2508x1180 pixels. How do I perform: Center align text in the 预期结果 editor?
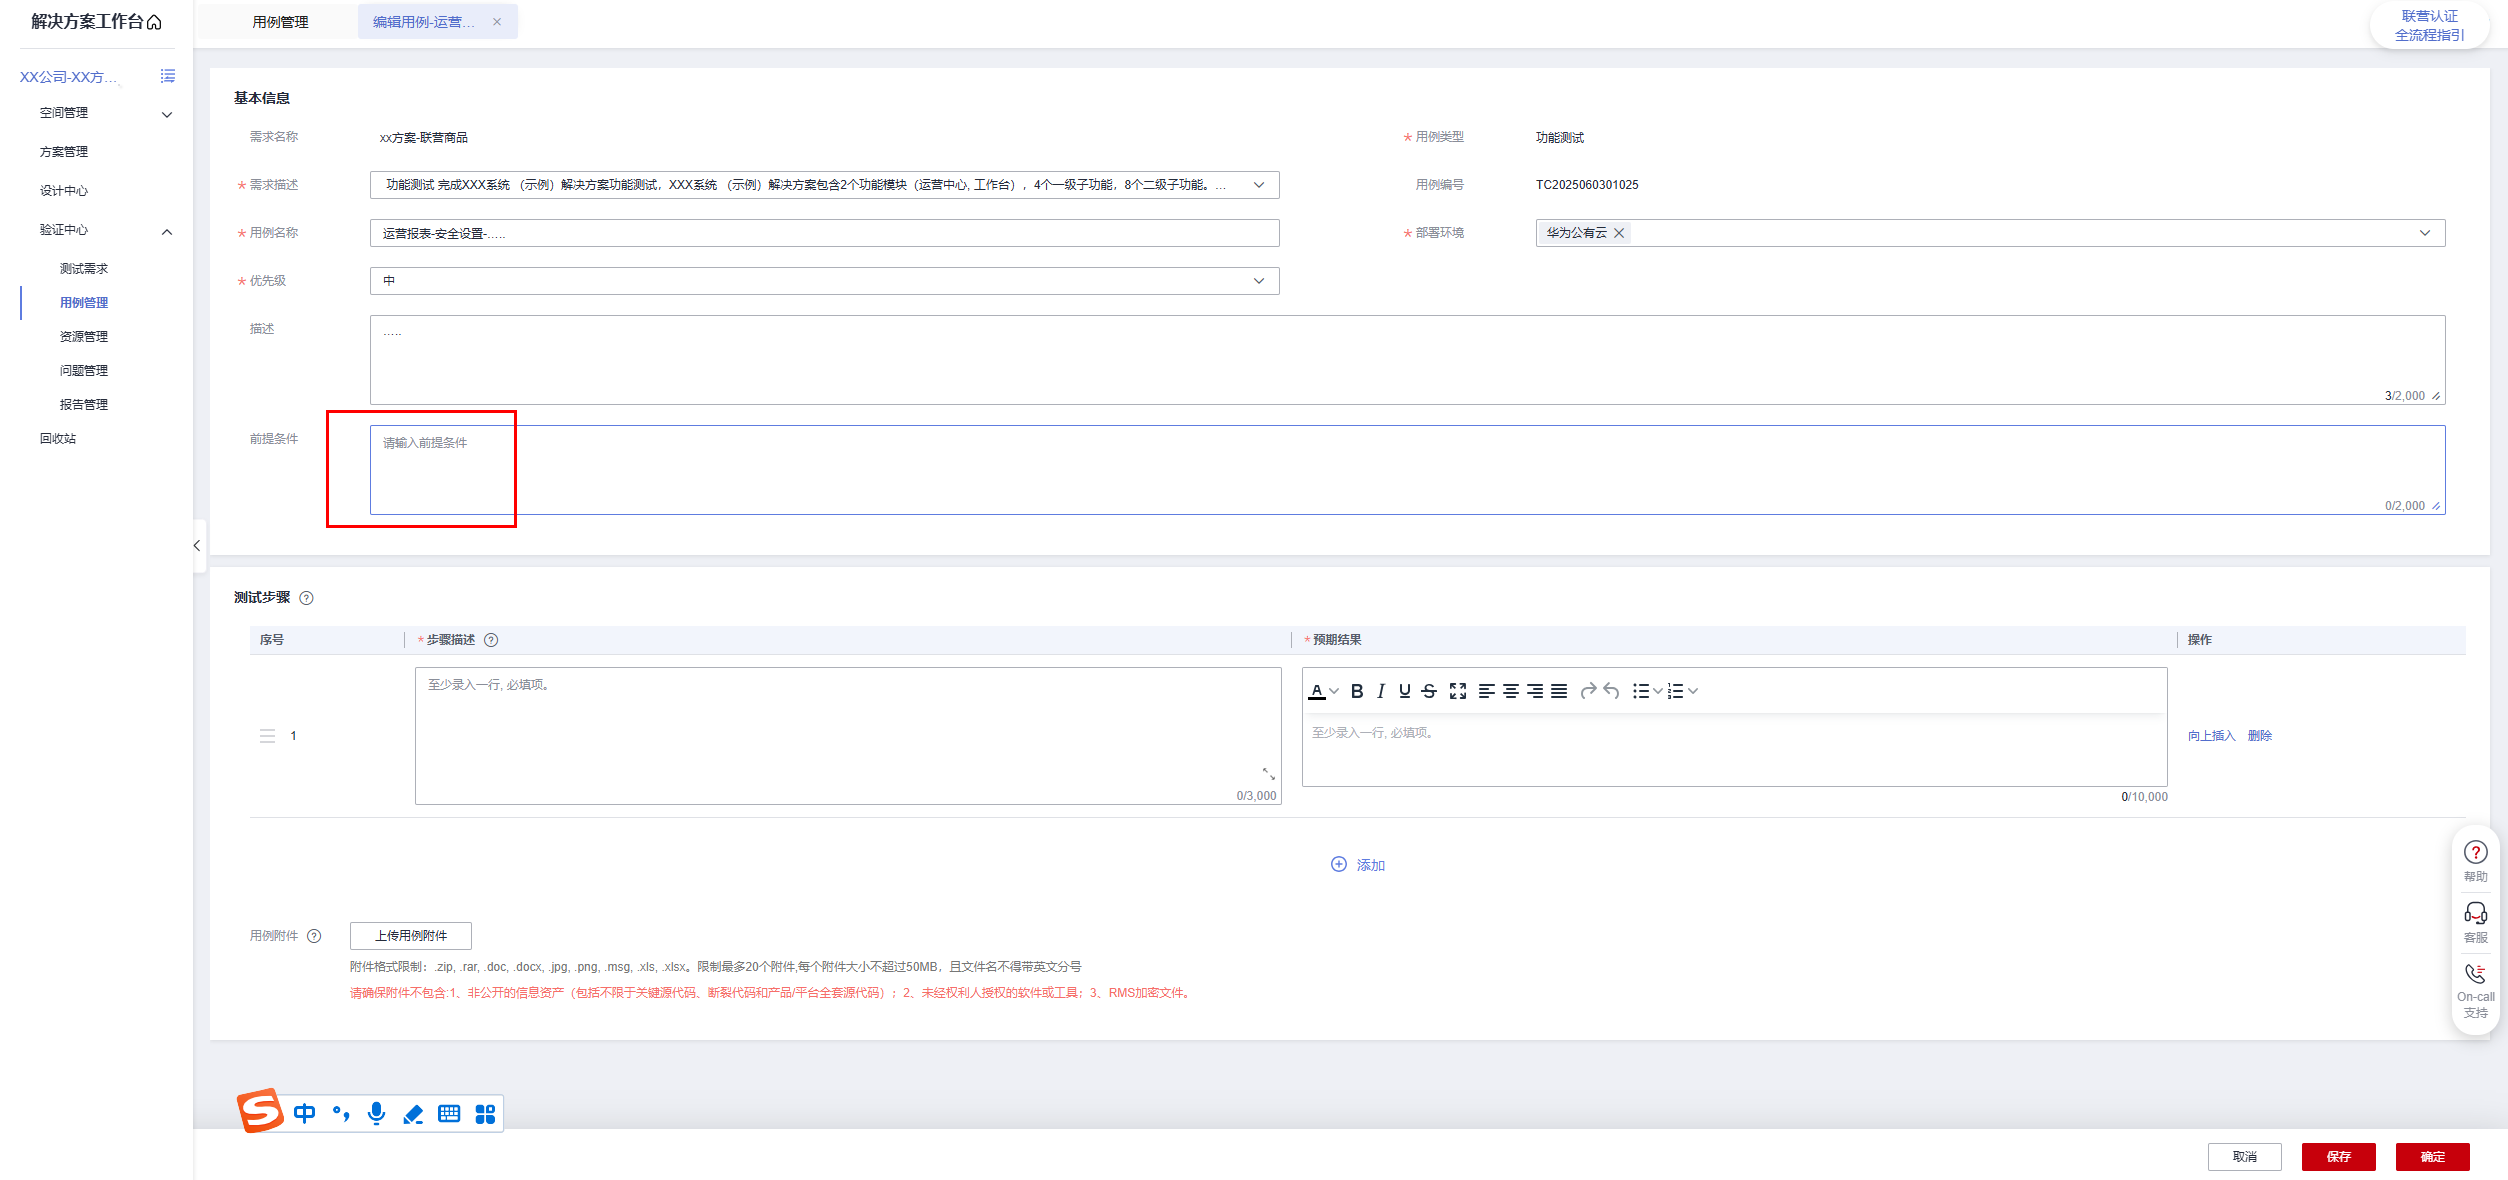[1511, 691]
